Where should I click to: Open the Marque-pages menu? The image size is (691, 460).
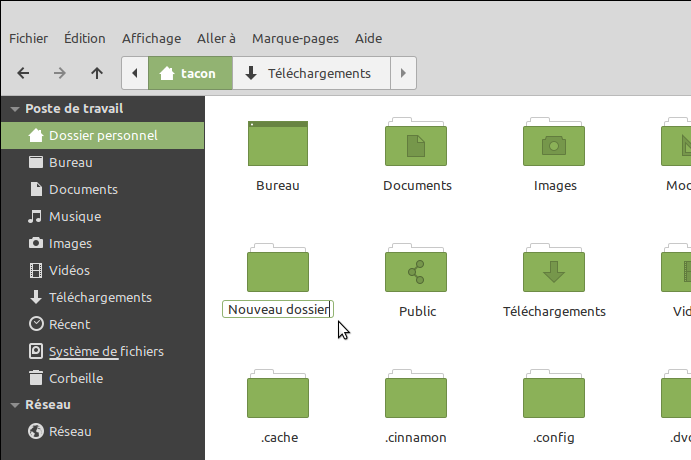tap(295, 38)
